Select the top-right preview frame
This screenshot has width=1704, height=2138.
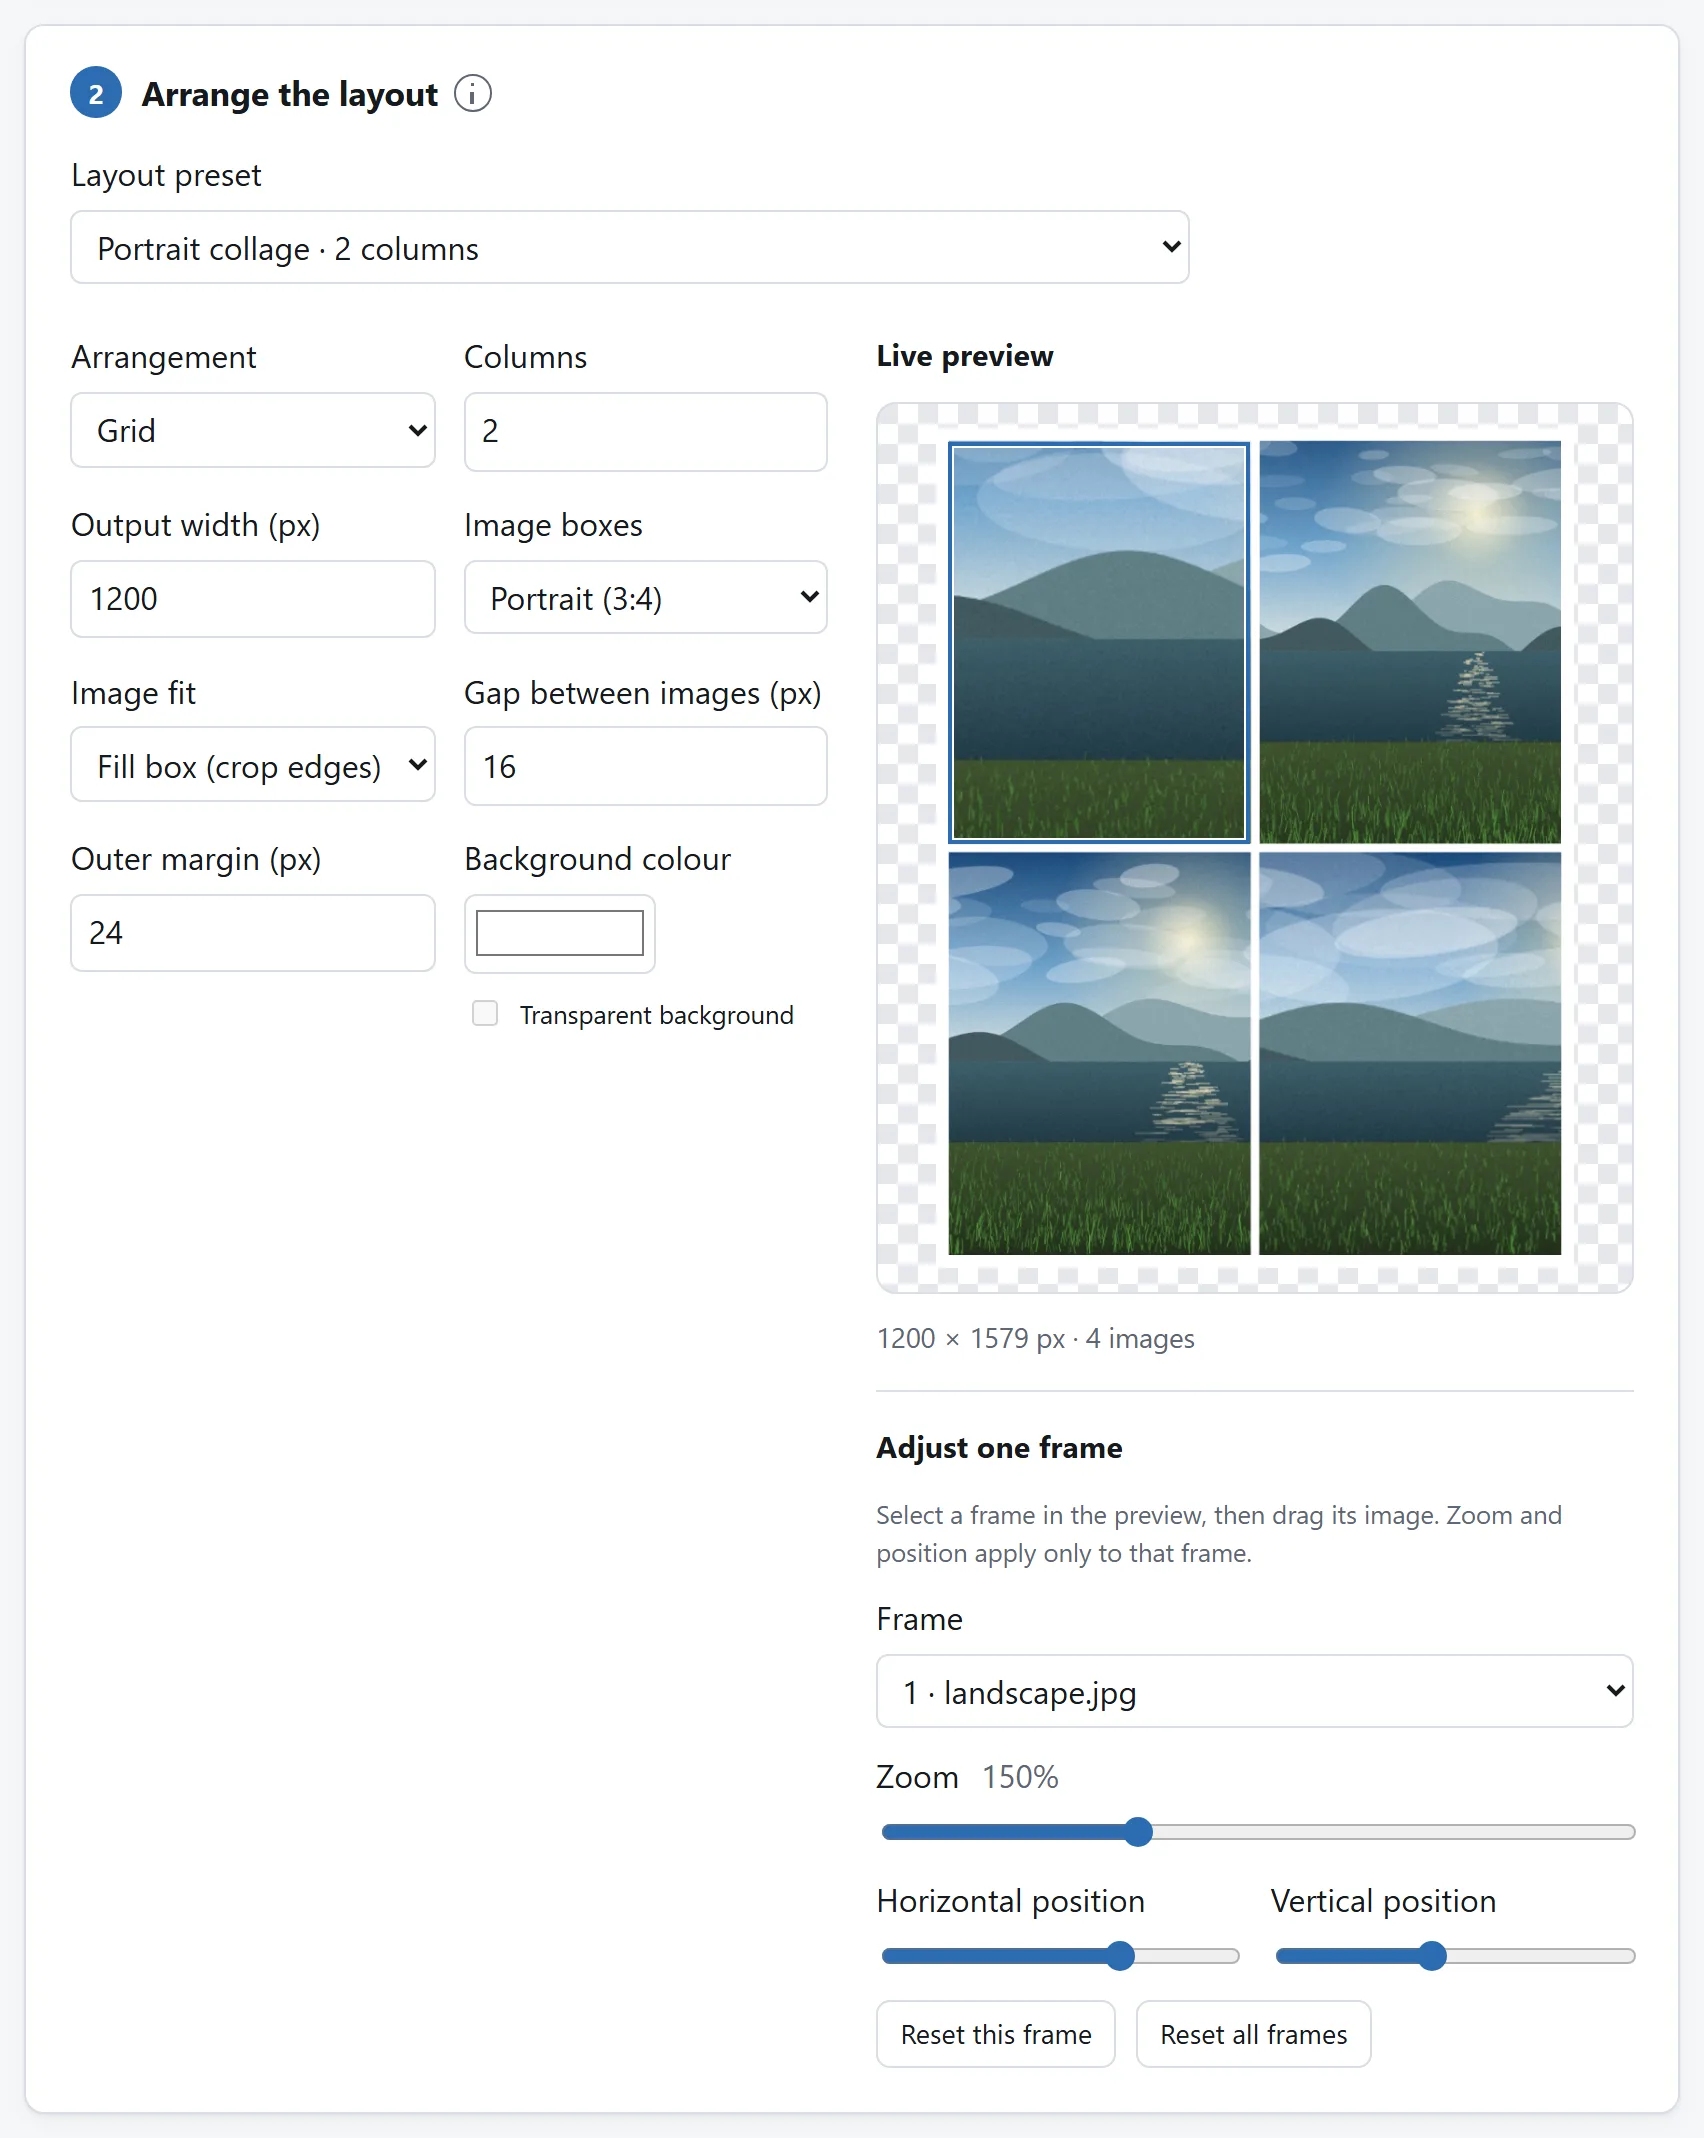pos(1410,642)
